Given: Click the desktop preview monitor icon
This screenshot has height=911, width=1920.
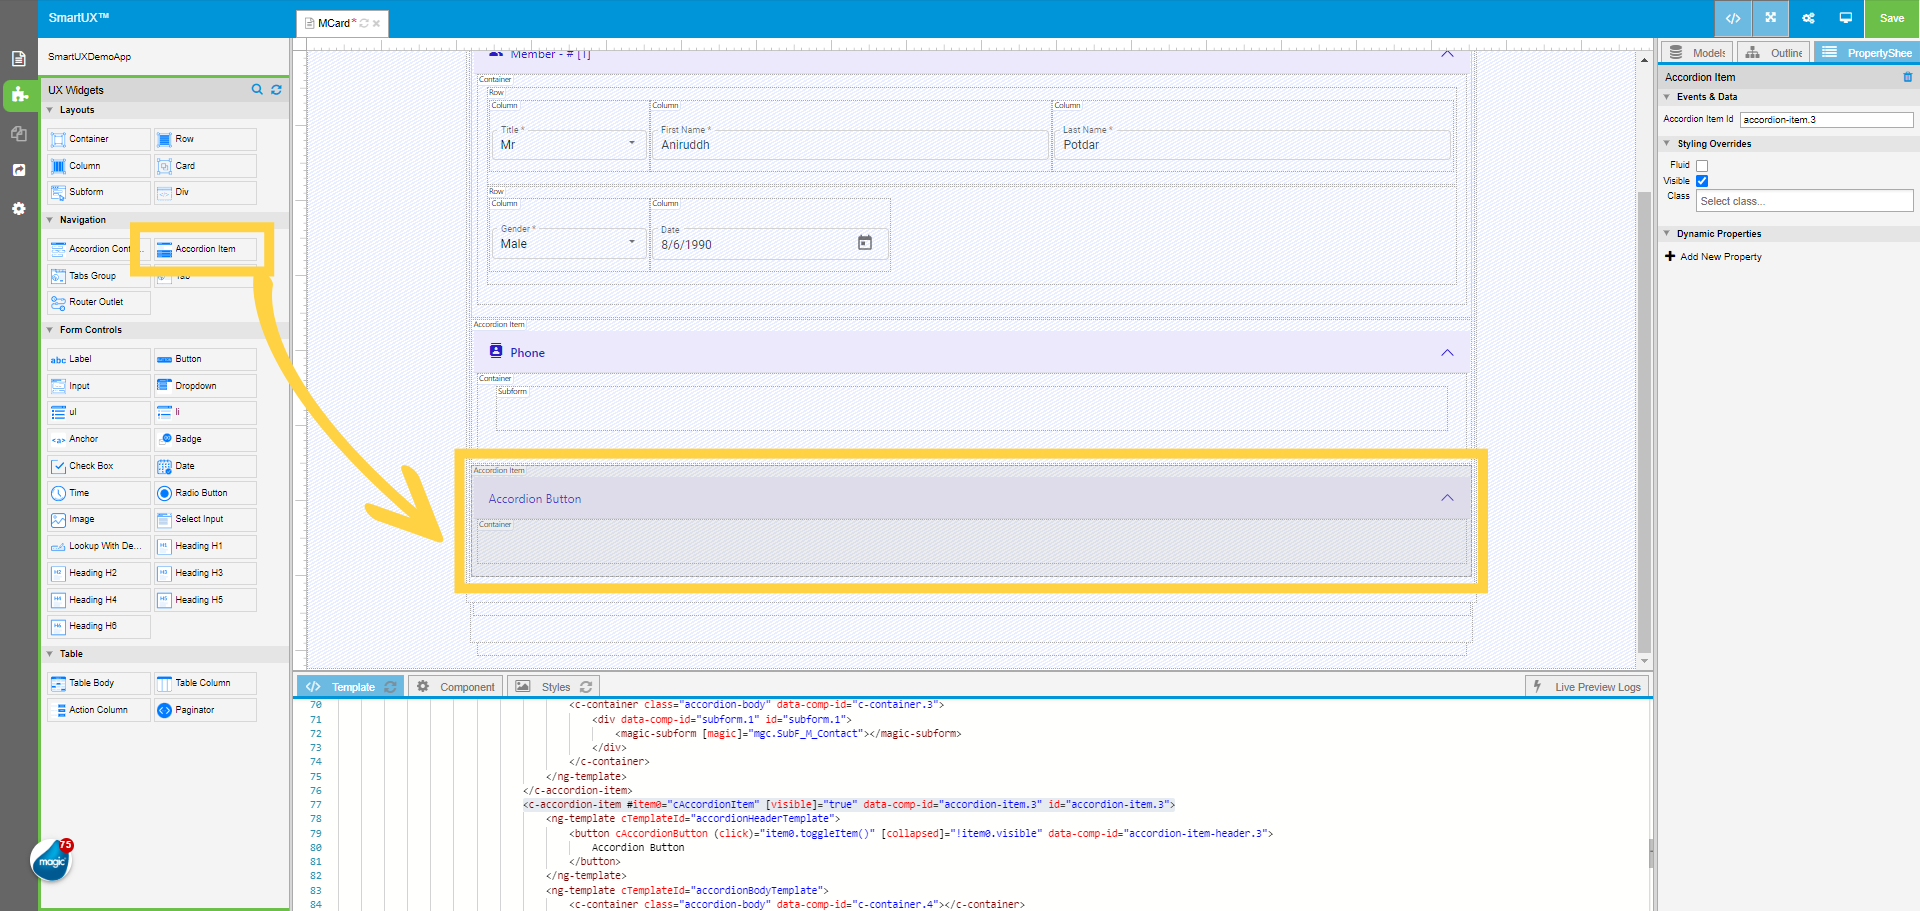Looking at the screenshot, I should [1845, 18].
